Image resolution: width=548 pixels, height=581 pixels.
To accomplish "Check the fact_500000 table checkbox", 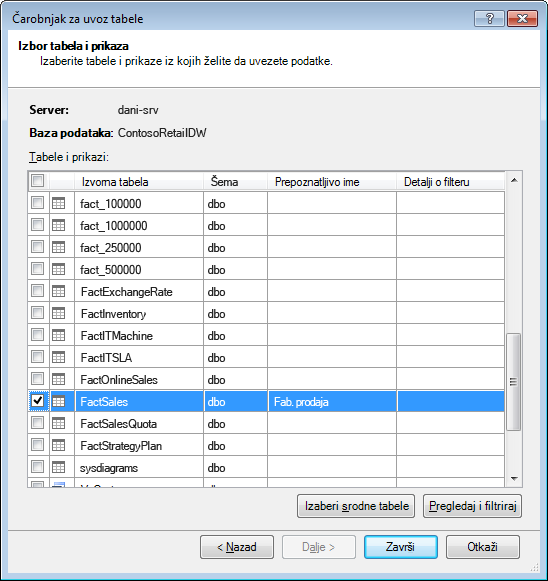I will 37,269.
